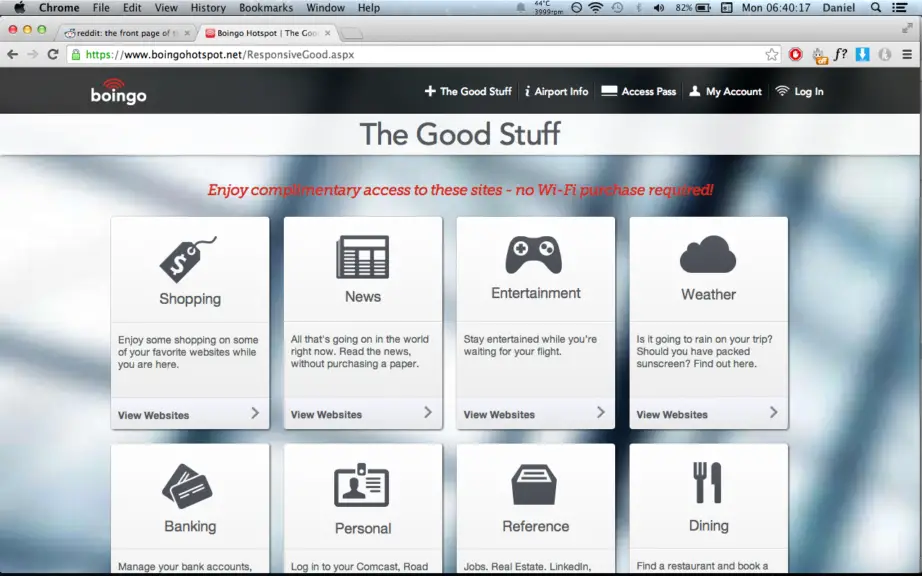Image resolution: width=922 pixels, height=576 pixels.
Task: Click Log In in the header
Action: click(x=799, y=91)
